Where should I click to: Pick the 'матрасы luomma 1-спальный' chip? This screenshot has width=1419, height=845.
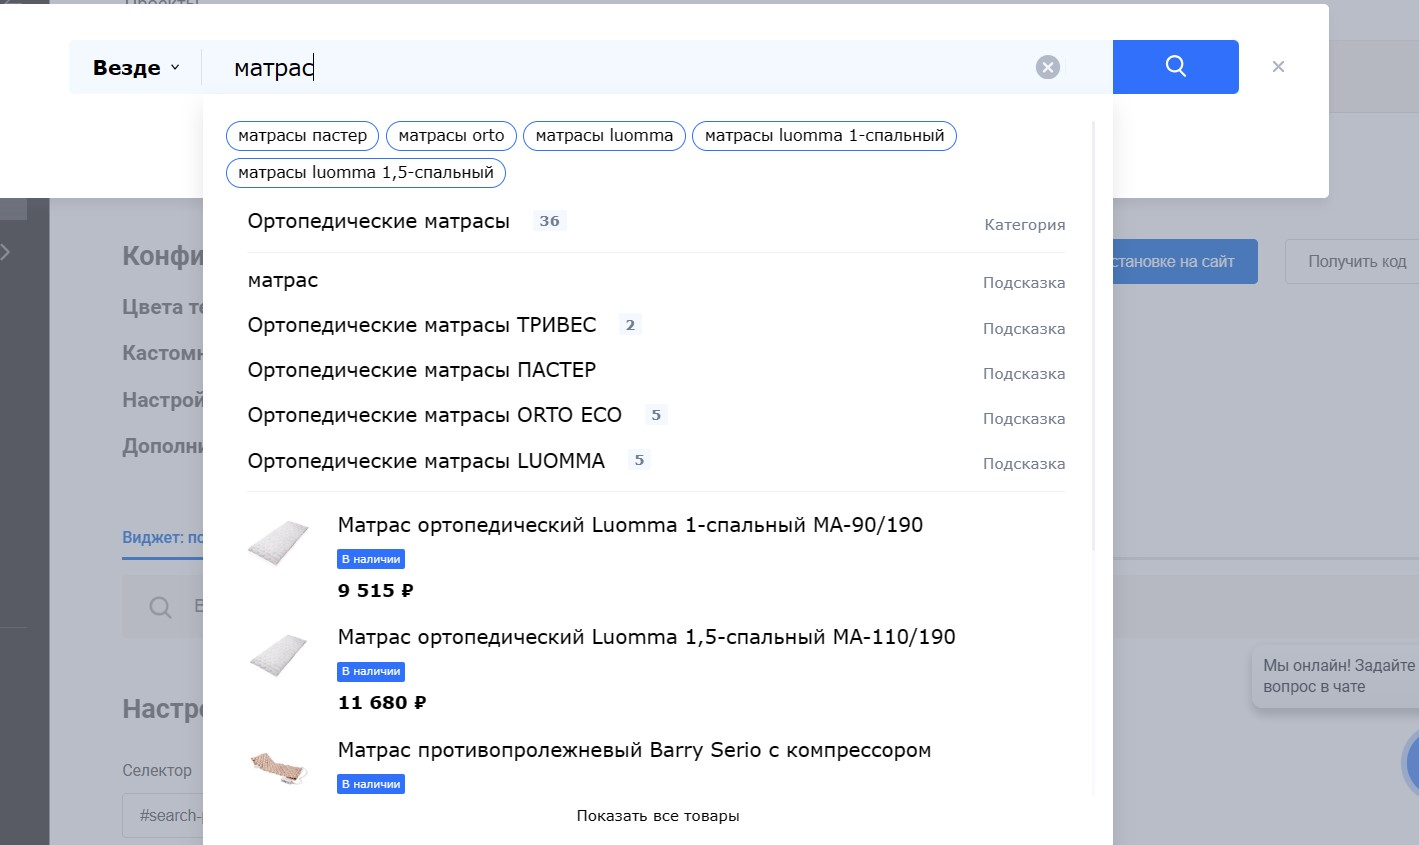point(824,136)
